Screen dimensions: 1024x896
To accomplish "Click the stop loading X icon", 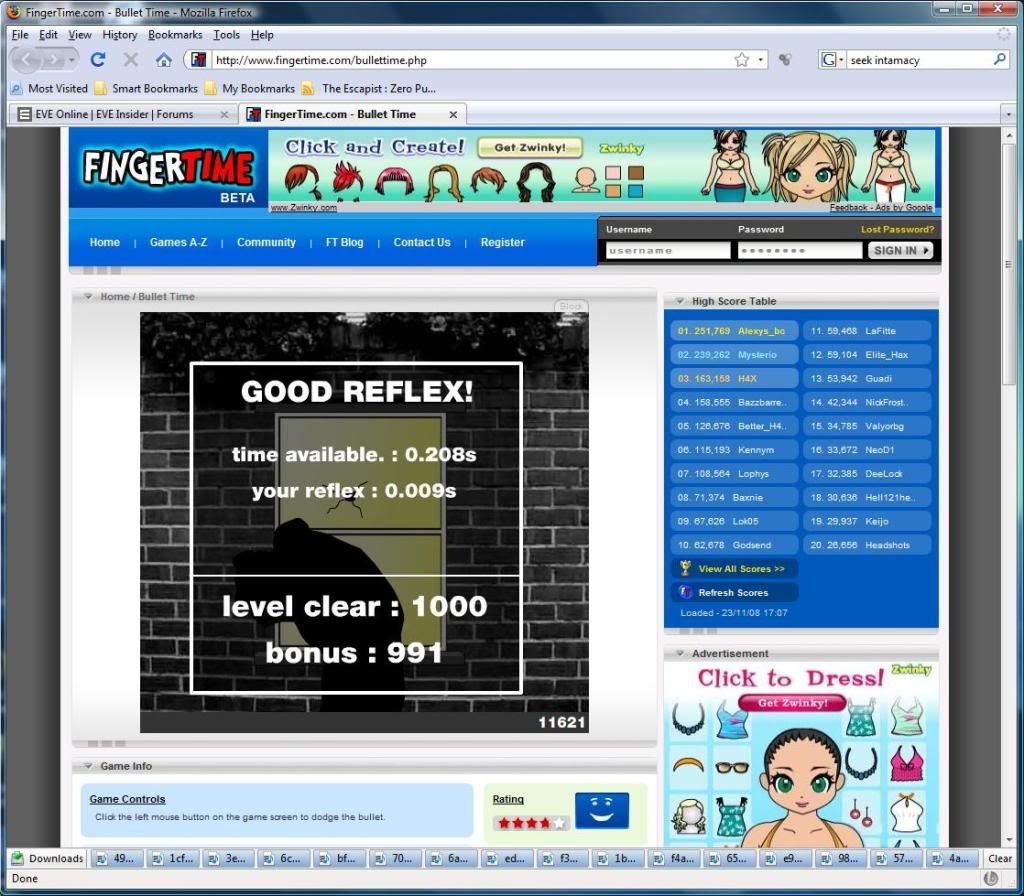I will [x=130, y=60].
